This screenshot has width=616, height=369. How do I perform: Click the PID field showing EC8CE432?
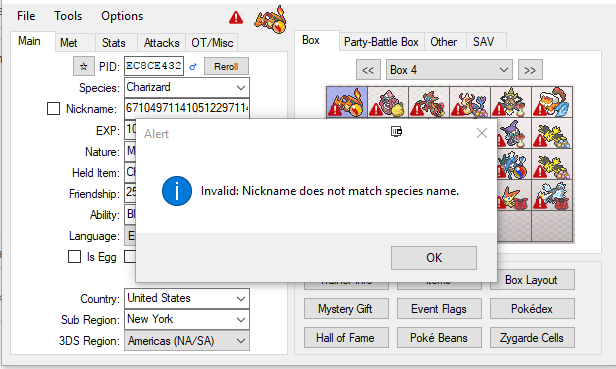[154, 66]
